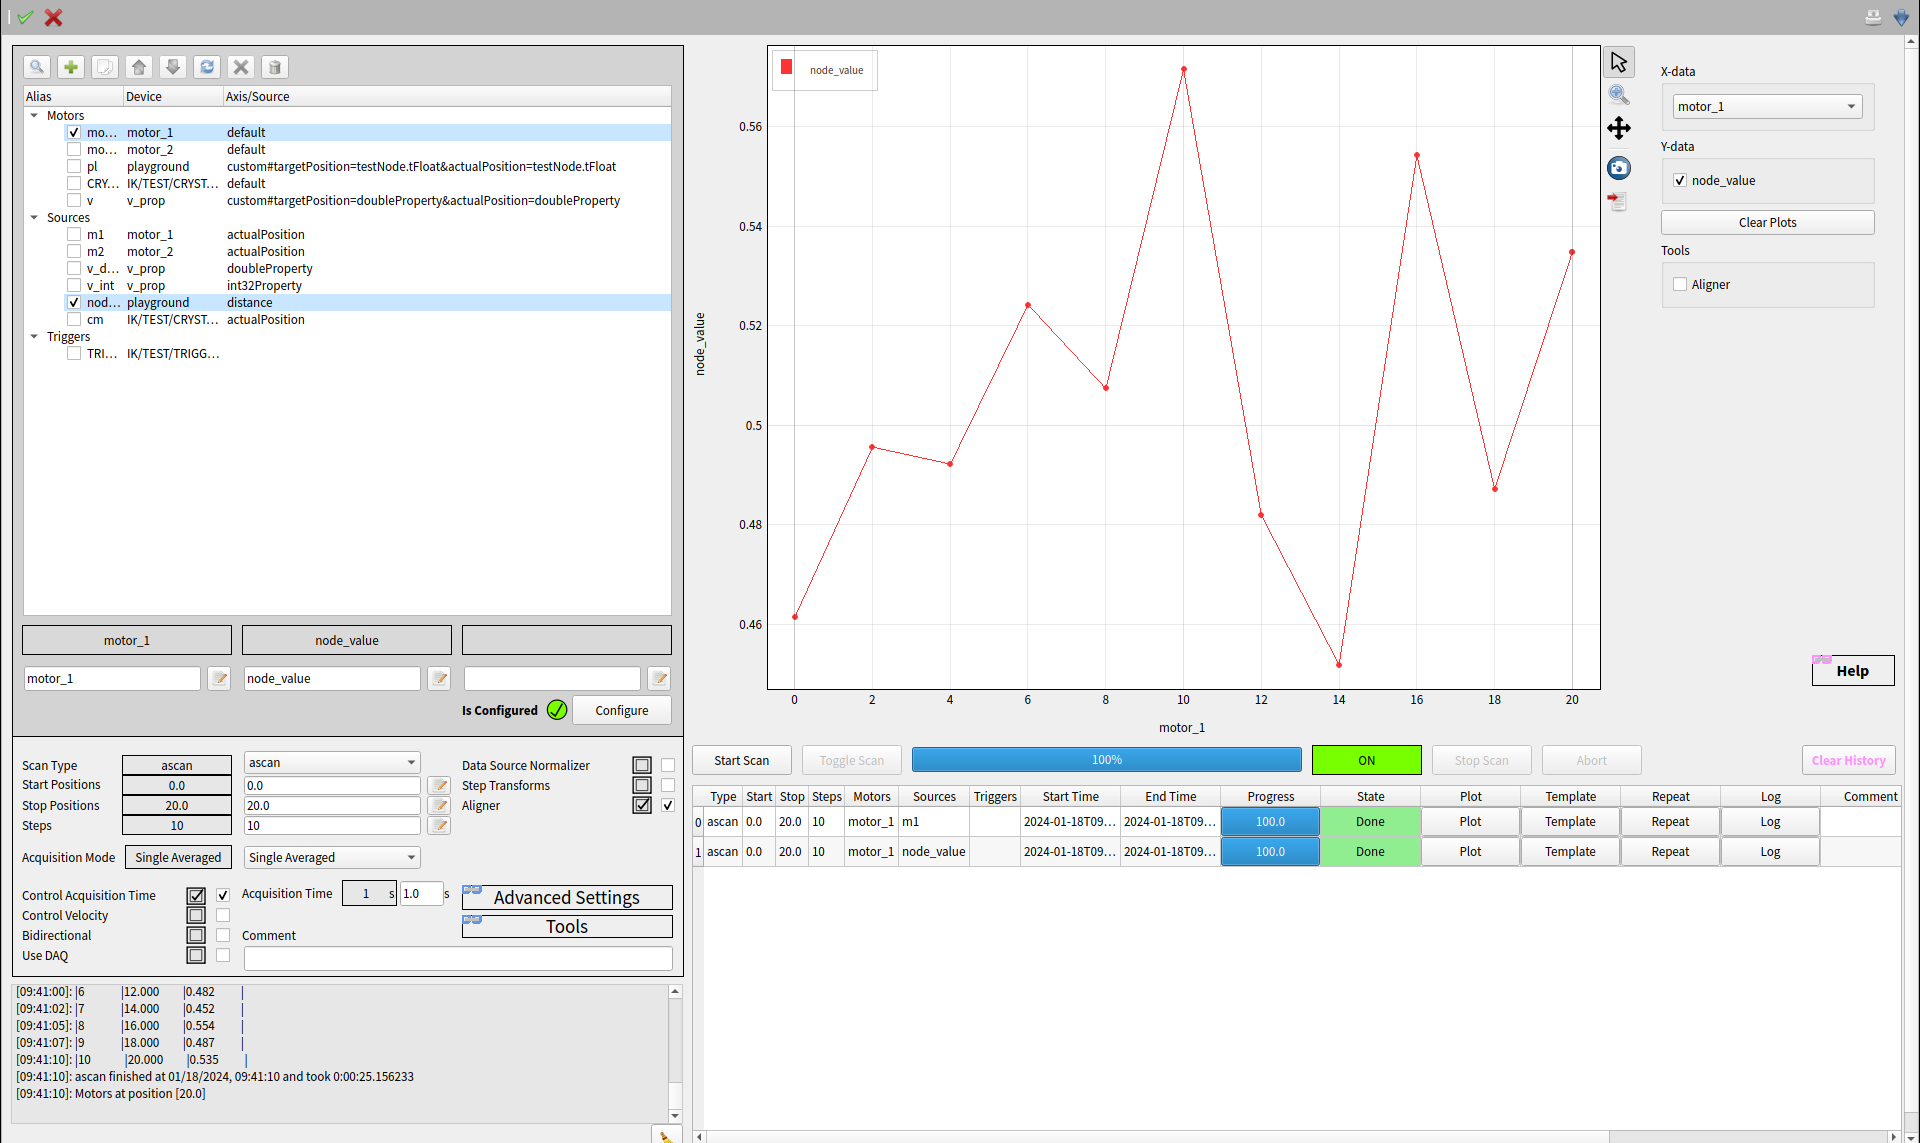Collapse the Triggers tree group
This screenshot has width=1920, height=1143.
click(34, 337)
